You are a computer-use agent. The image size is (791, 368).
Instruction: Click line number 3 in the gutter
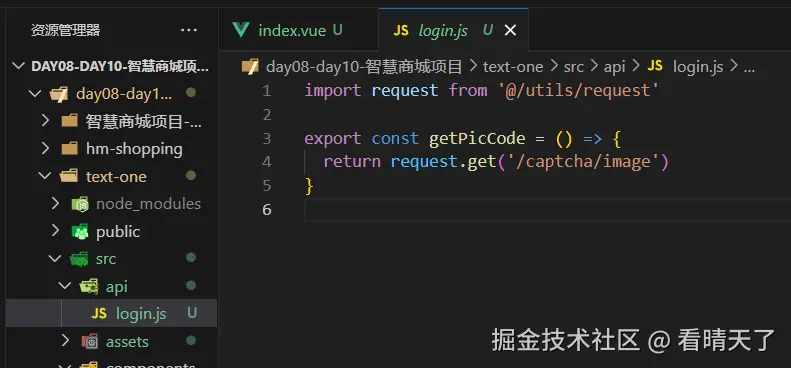point(266,139)
